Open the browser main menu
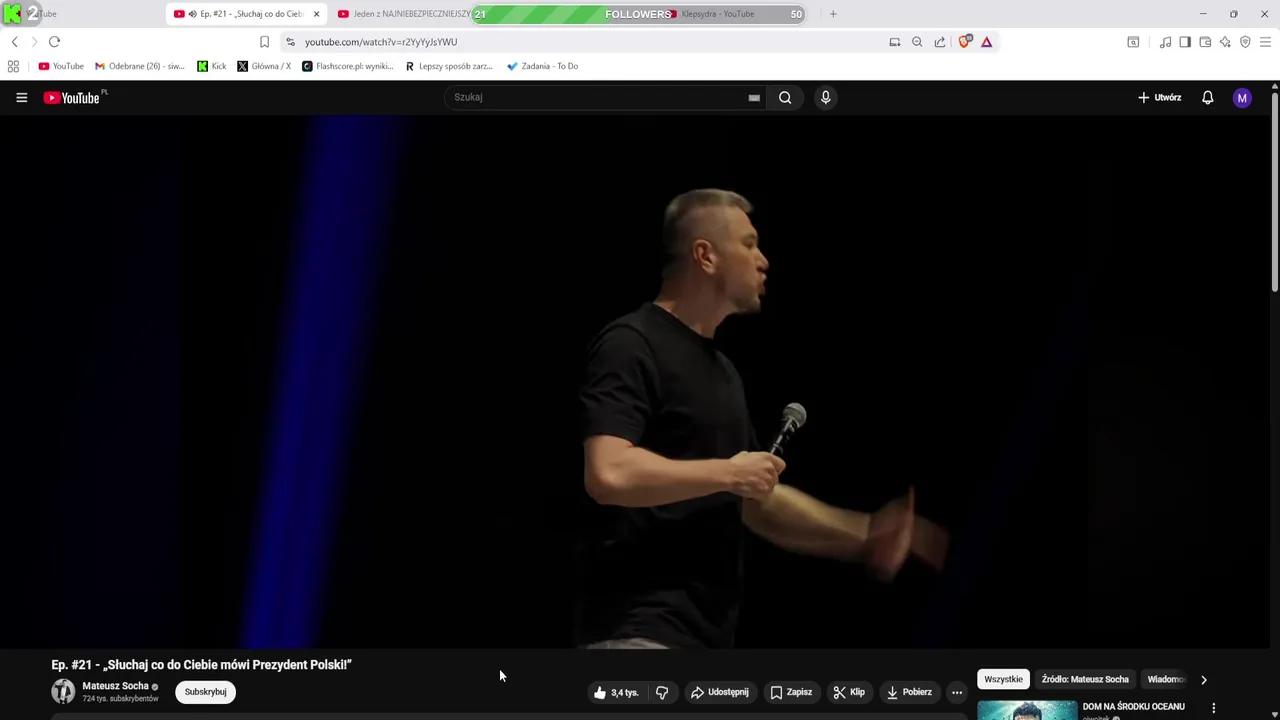 [1265, 42]
